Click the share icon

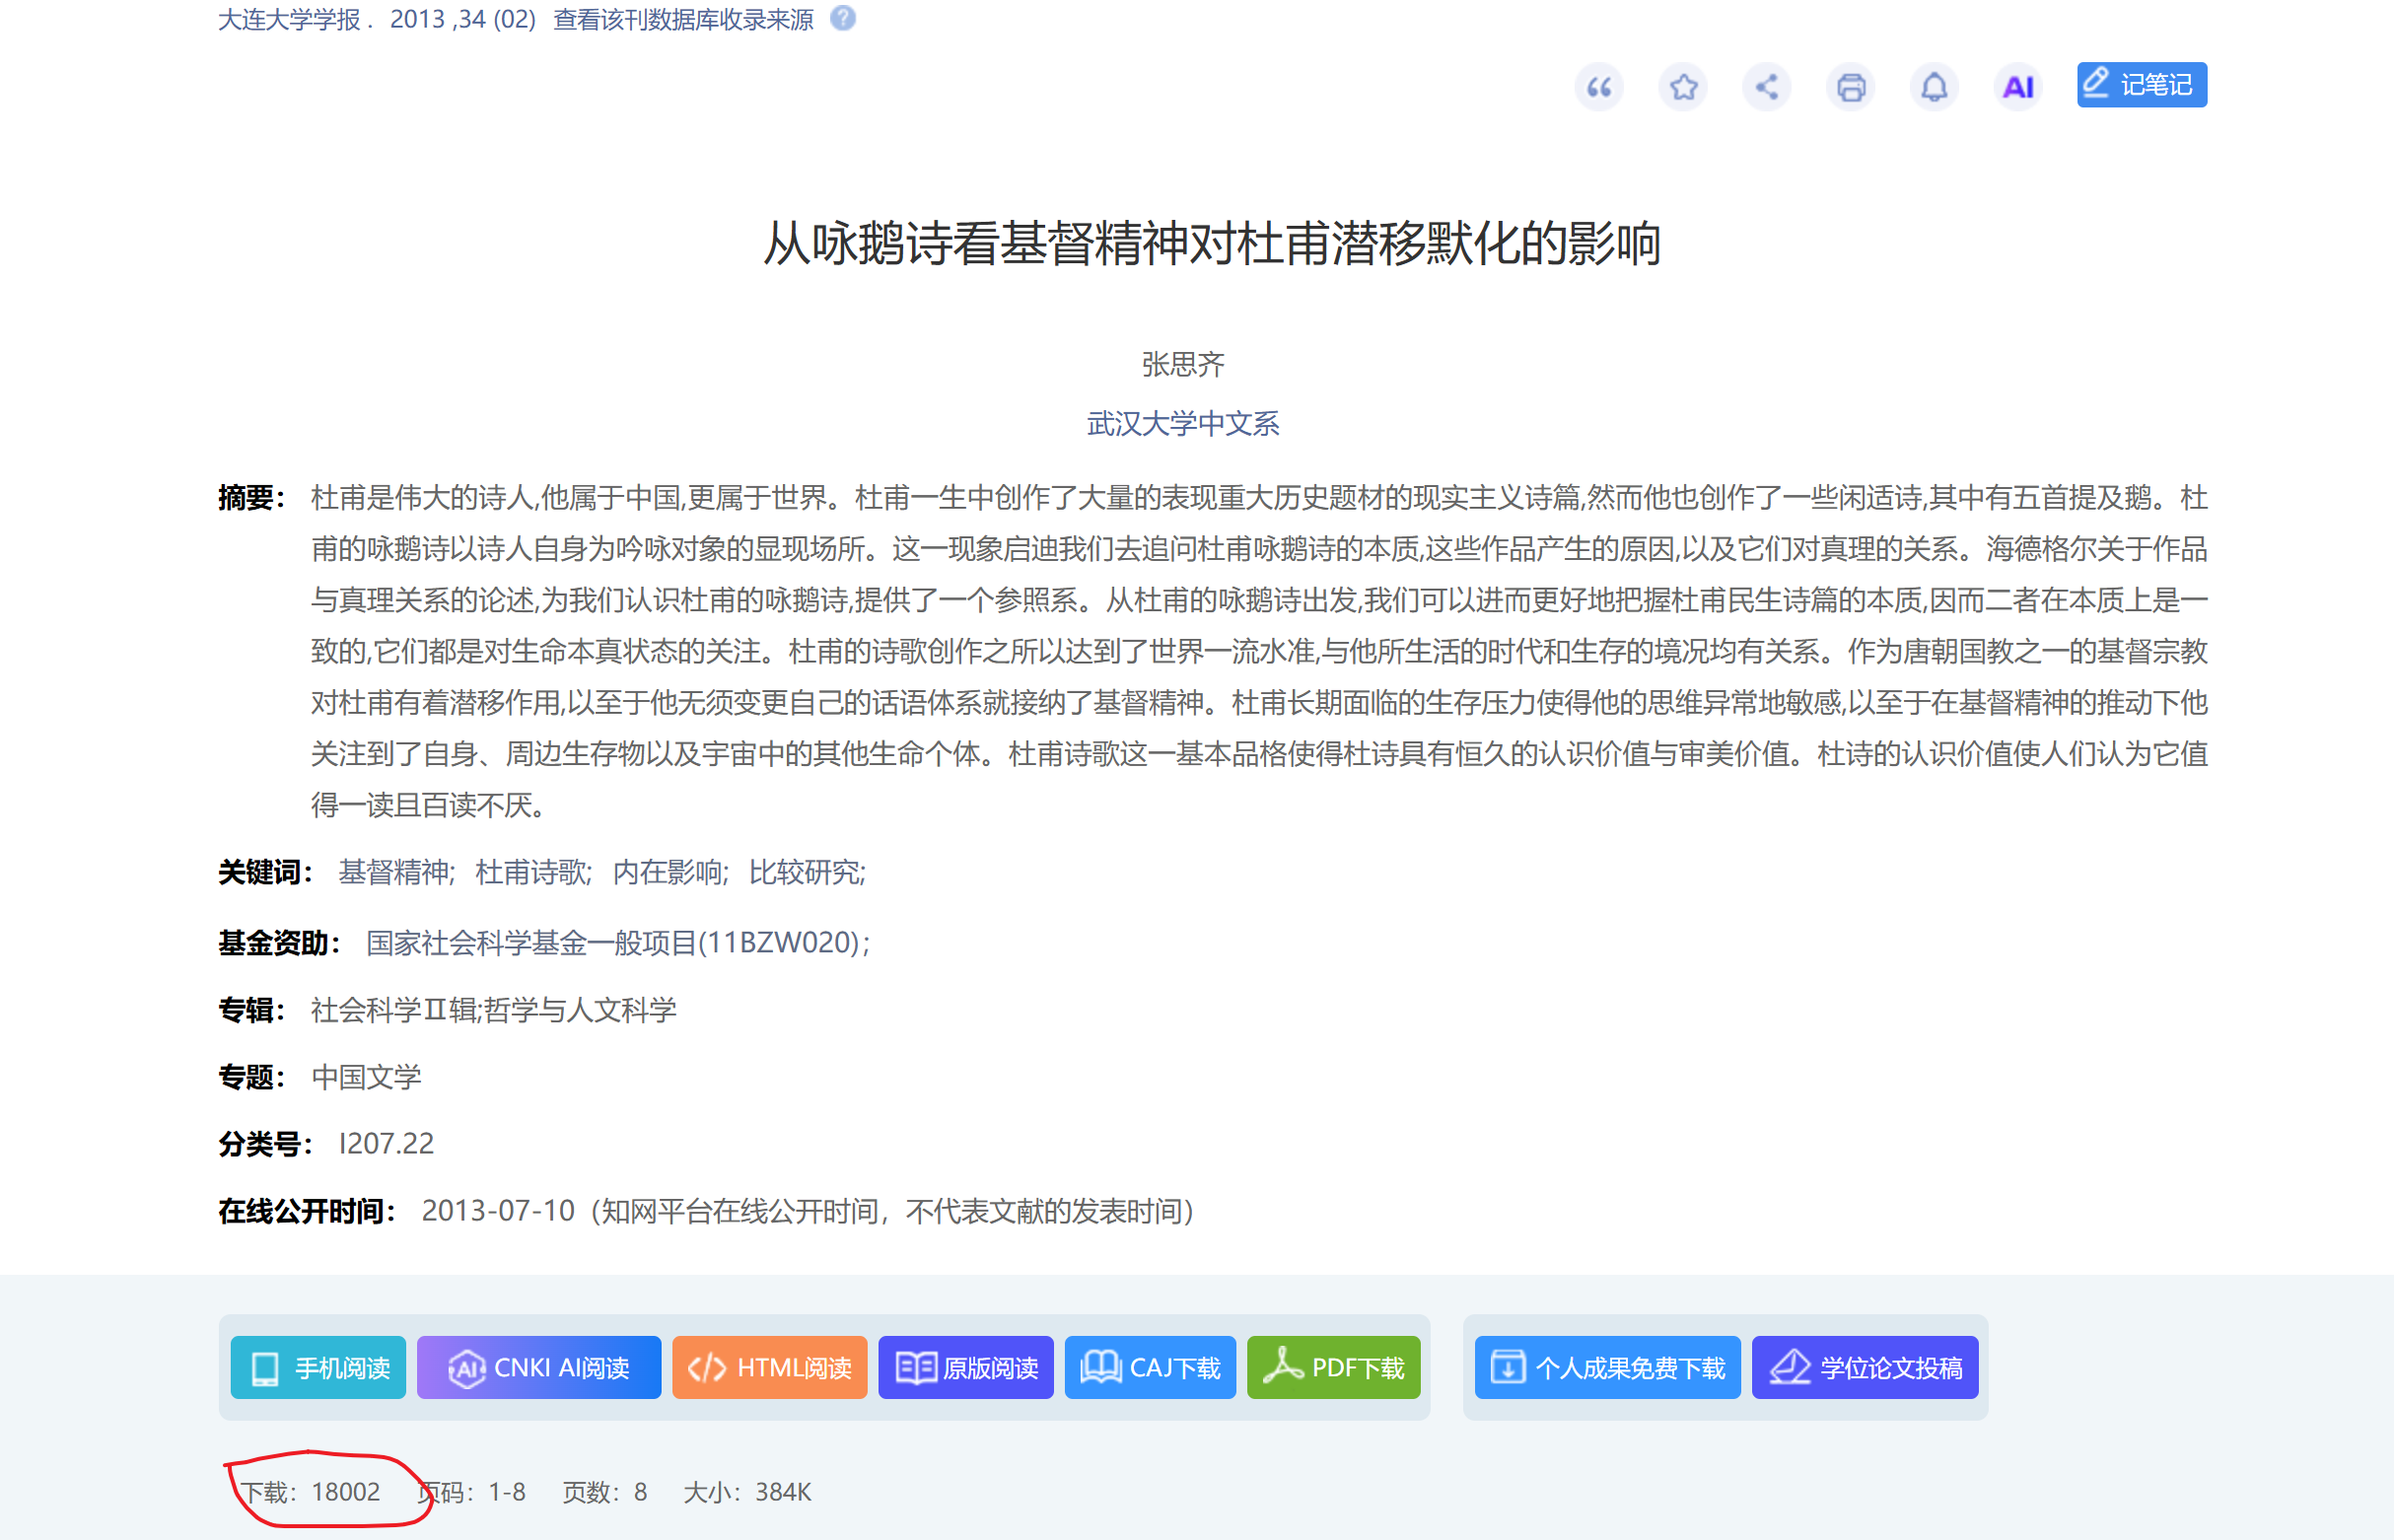click(1767, 87)
